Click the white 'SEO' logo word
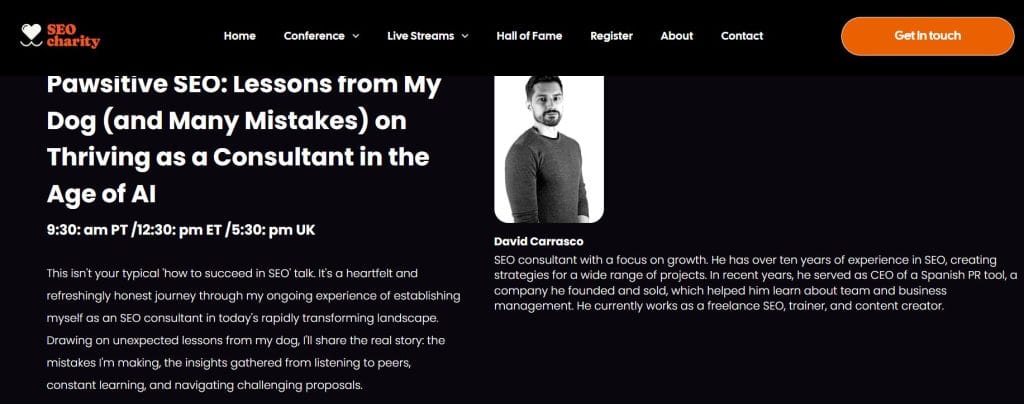1024x404 pixels. (x=60, y=29)
